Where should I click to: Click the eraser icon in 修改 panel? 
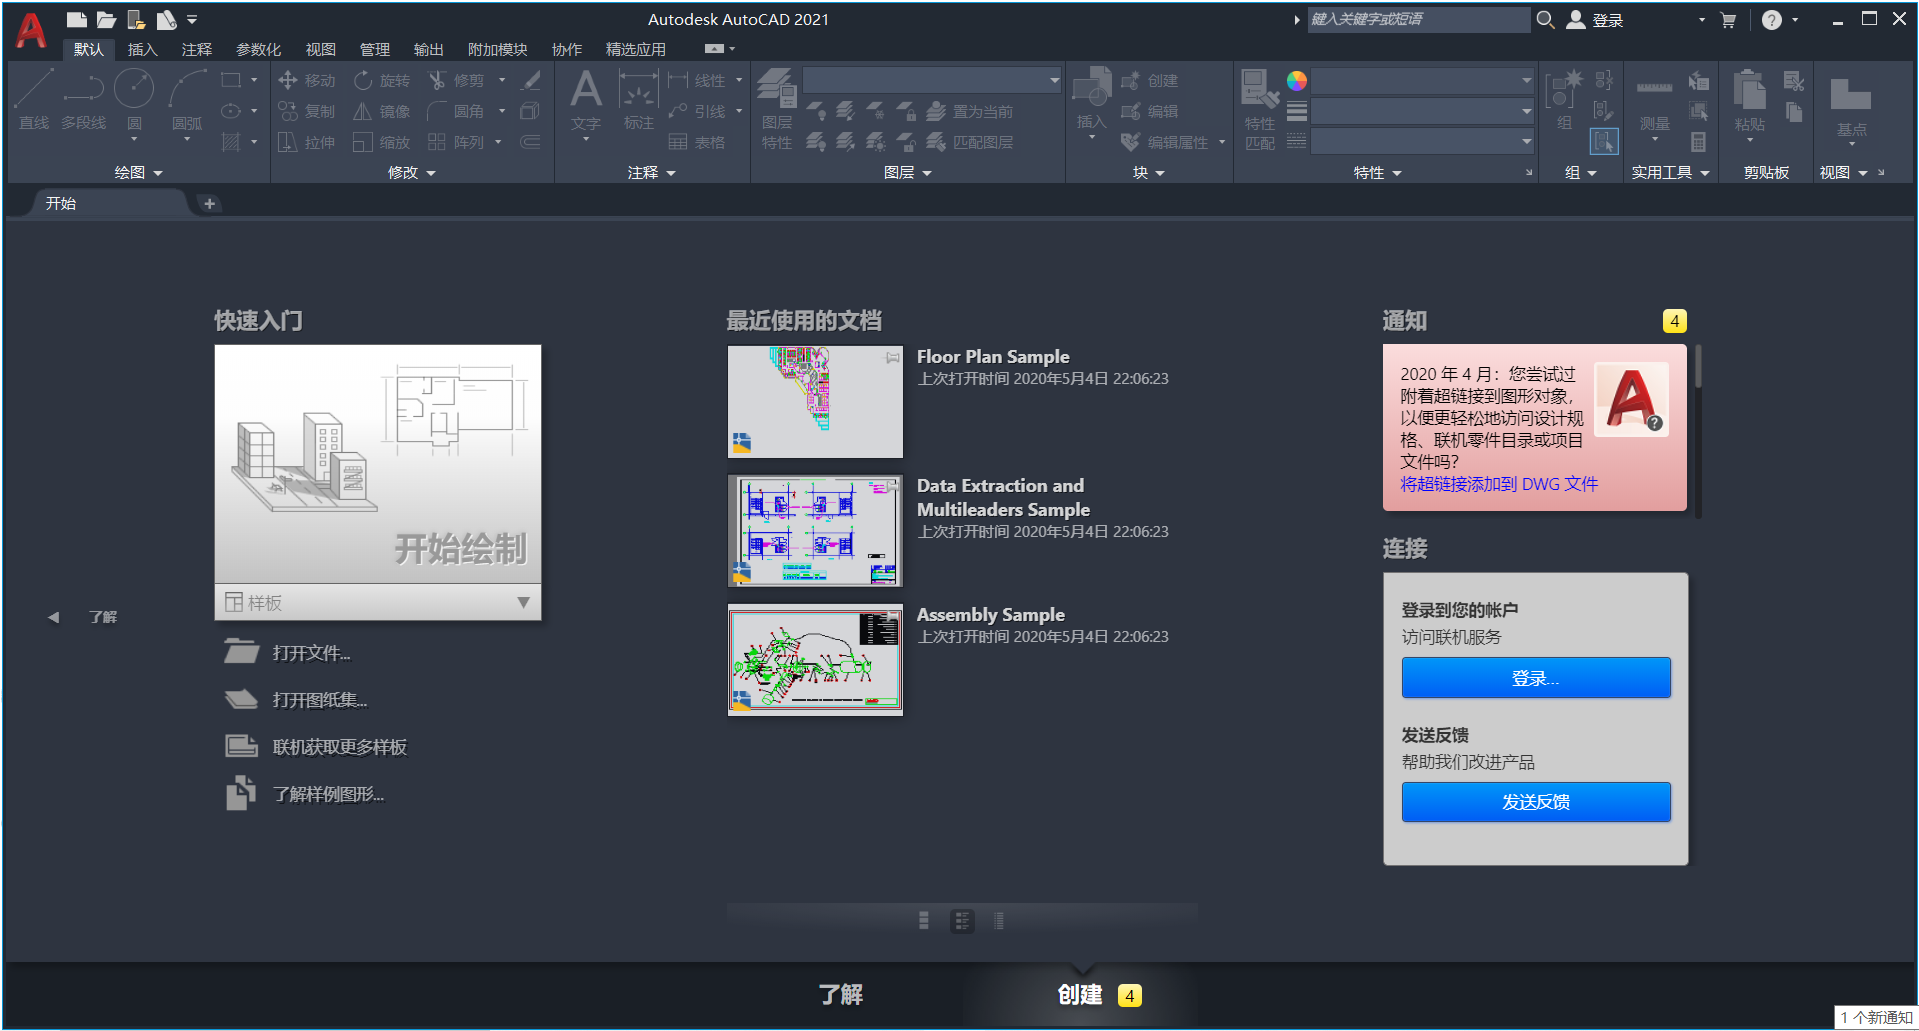point(531,81)
